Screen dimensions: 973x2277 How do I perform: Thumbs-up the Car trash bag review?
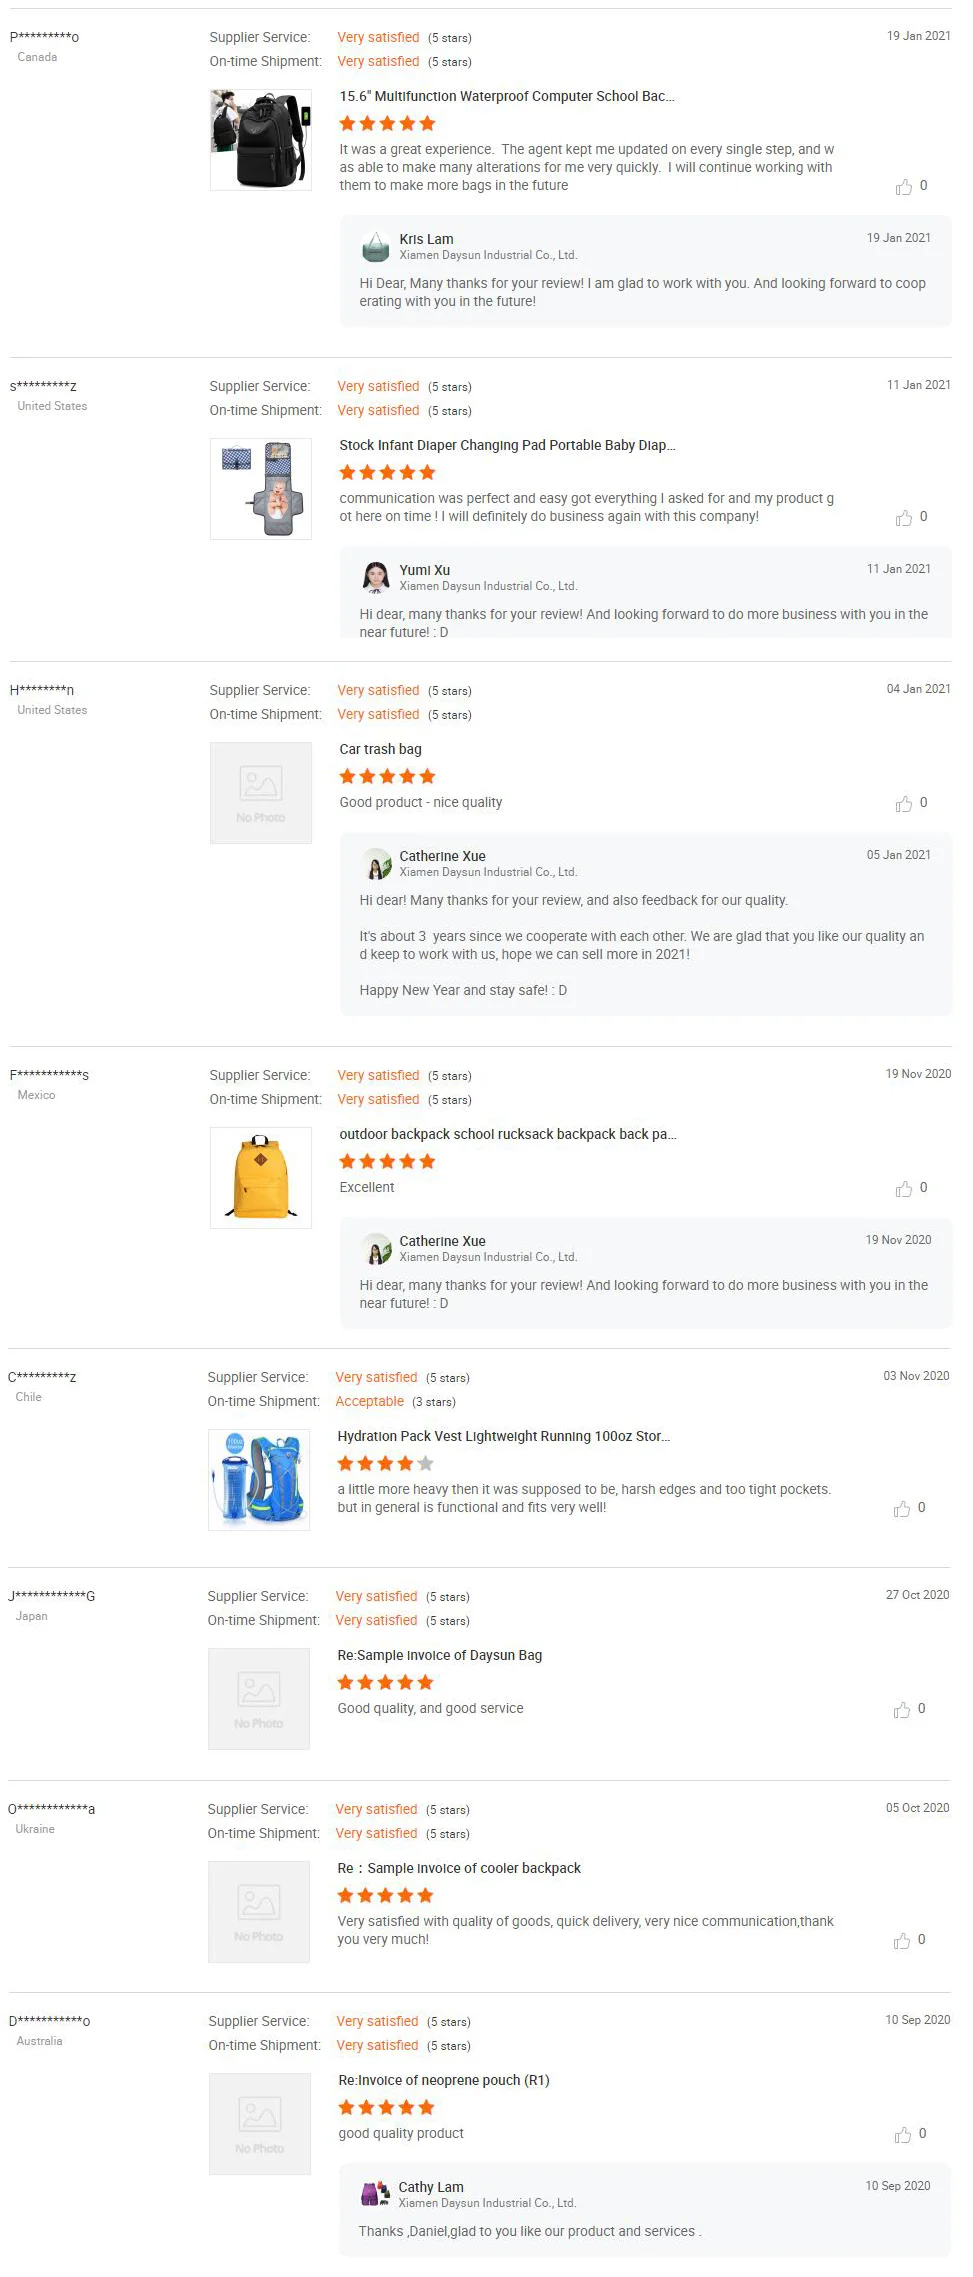[904, 804]
